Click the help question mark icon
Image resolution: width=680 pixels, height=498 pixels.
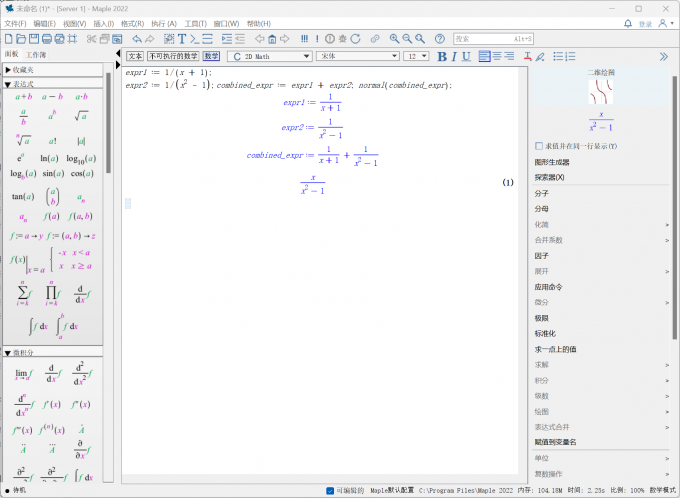pos(439,39)
